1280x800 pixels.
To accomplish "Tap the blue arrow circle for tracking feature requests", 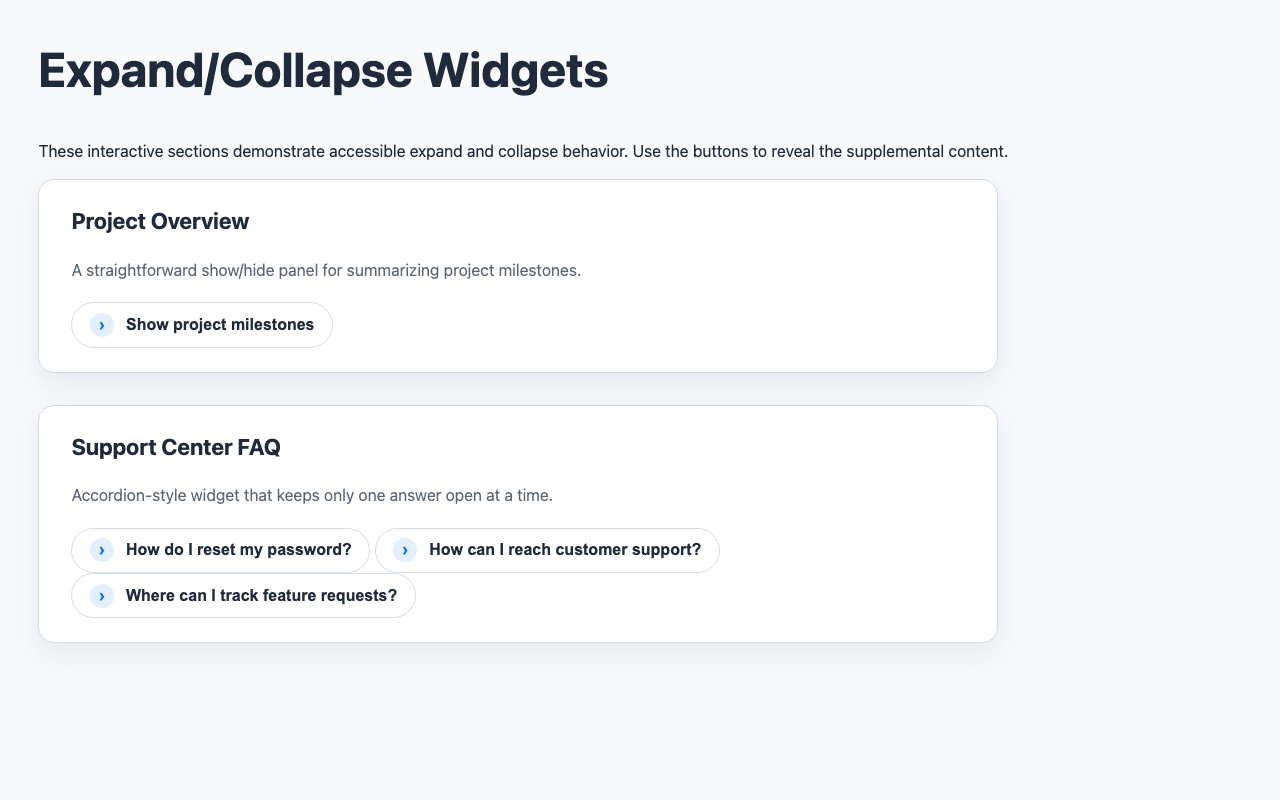I will (x=101, y=595).
